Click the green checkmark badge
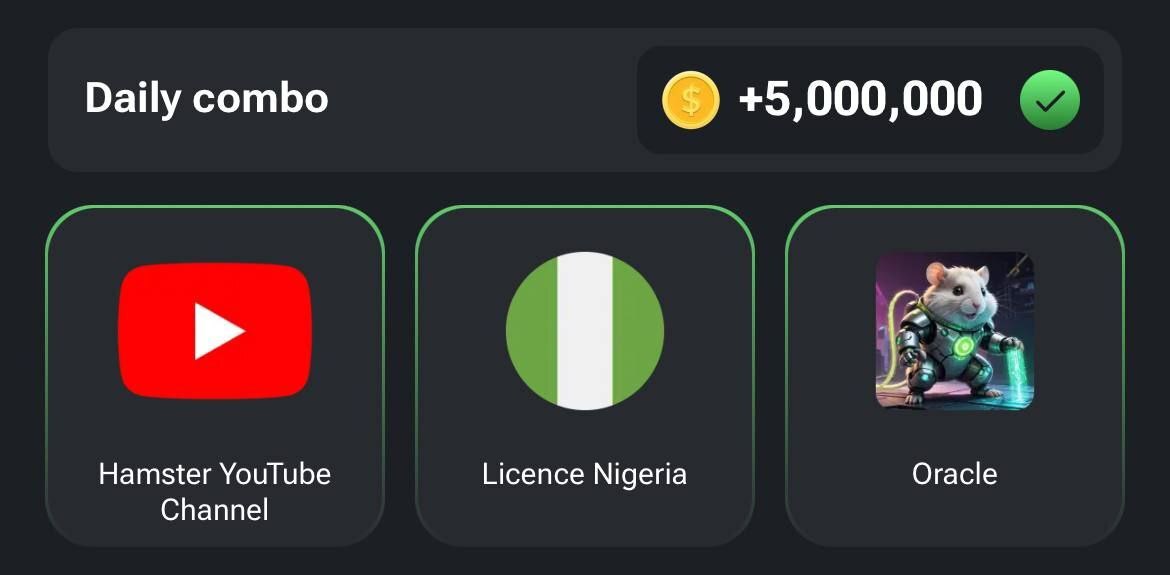The width and height of the screenshot is (1170, 575). pyautogui.click(x=1049, y=100)
